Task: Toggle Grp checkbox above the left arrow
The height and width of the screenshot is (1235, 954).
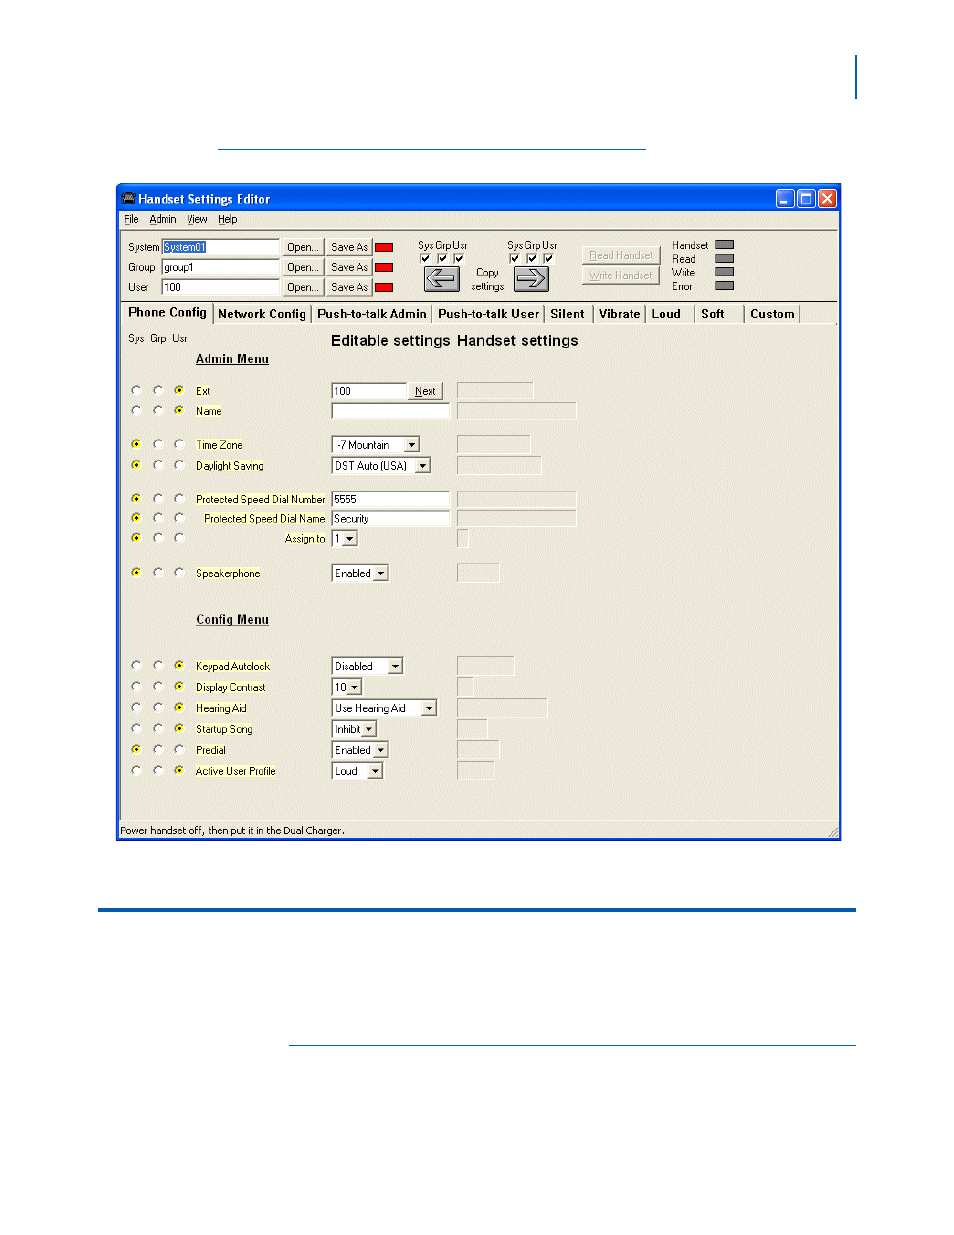Action: [x=442, y=258]
